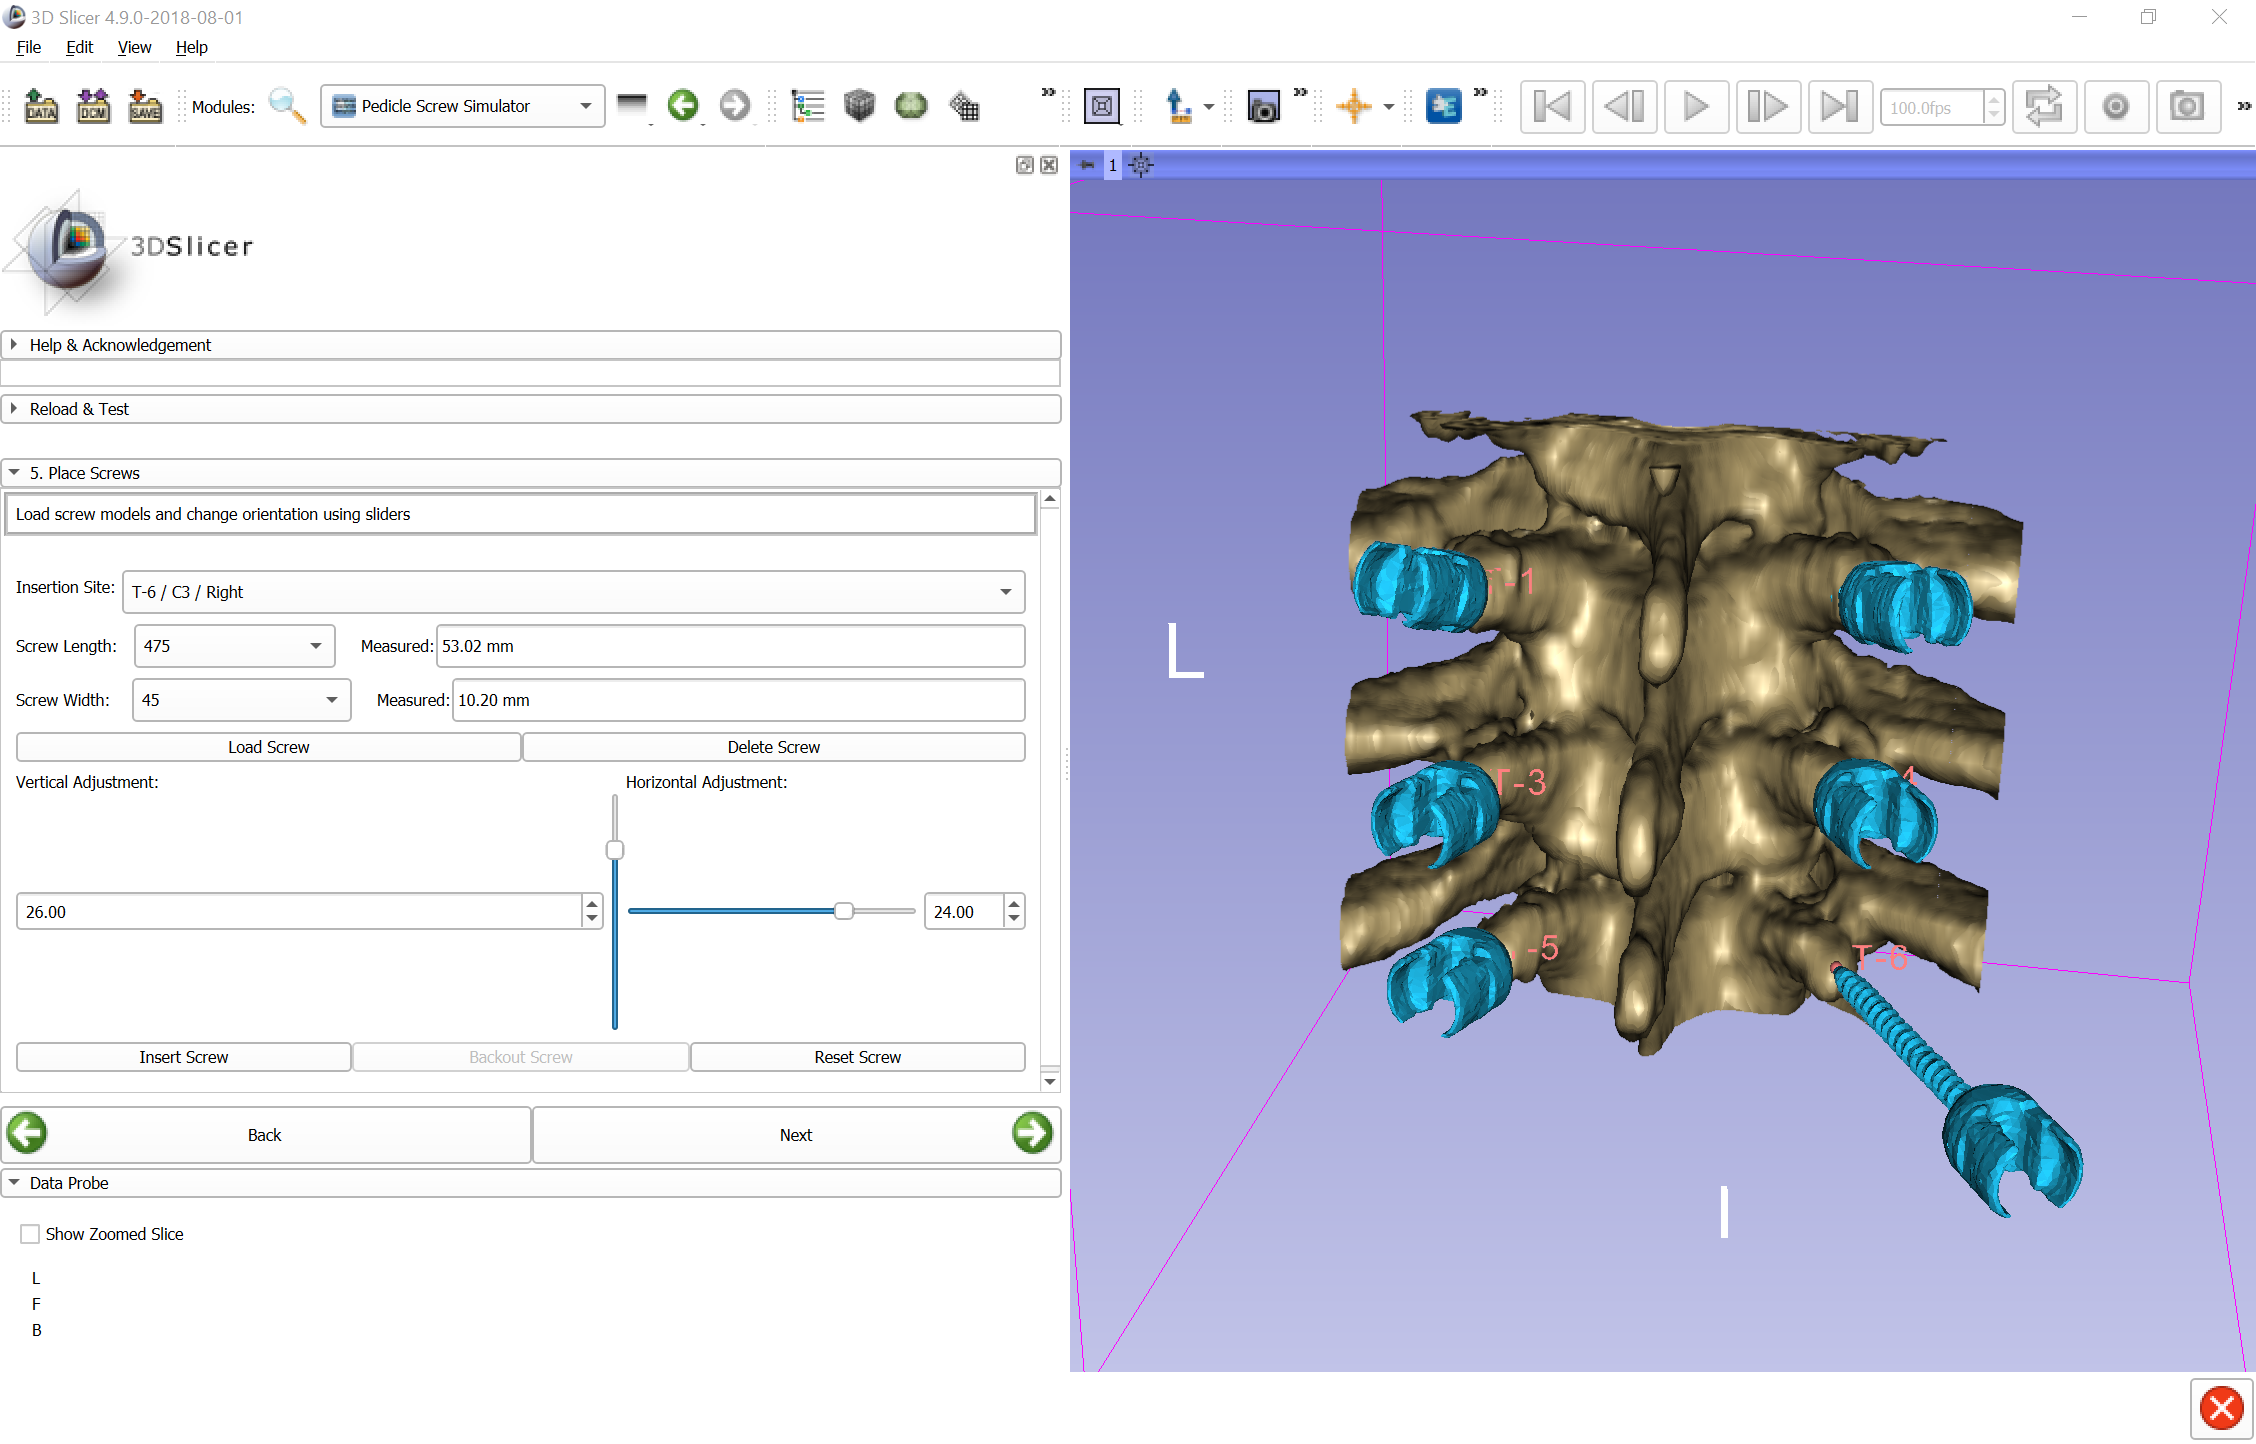This screenshot has width=2256, height=1444.
Task: Open the module search magnifier
Action: pyautogui.click(x=287, y=106)
